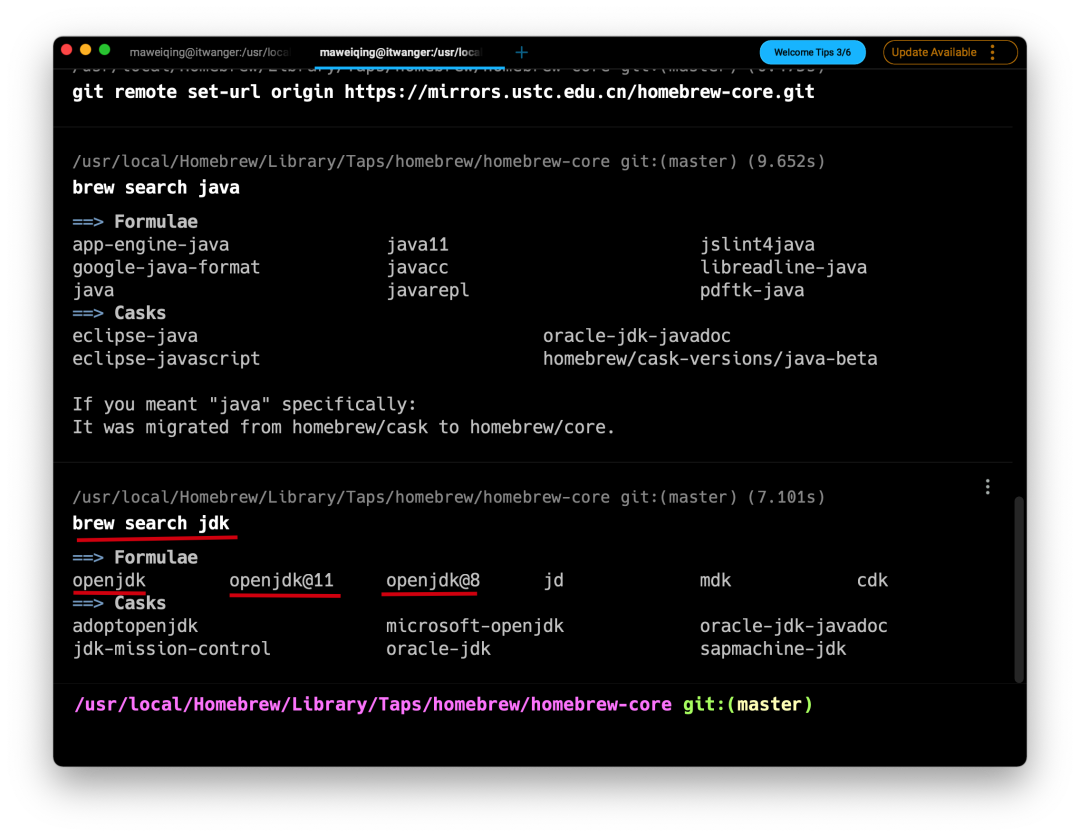
Task: Open a new terminal tab with plus icon
Action: coord(521,52)
